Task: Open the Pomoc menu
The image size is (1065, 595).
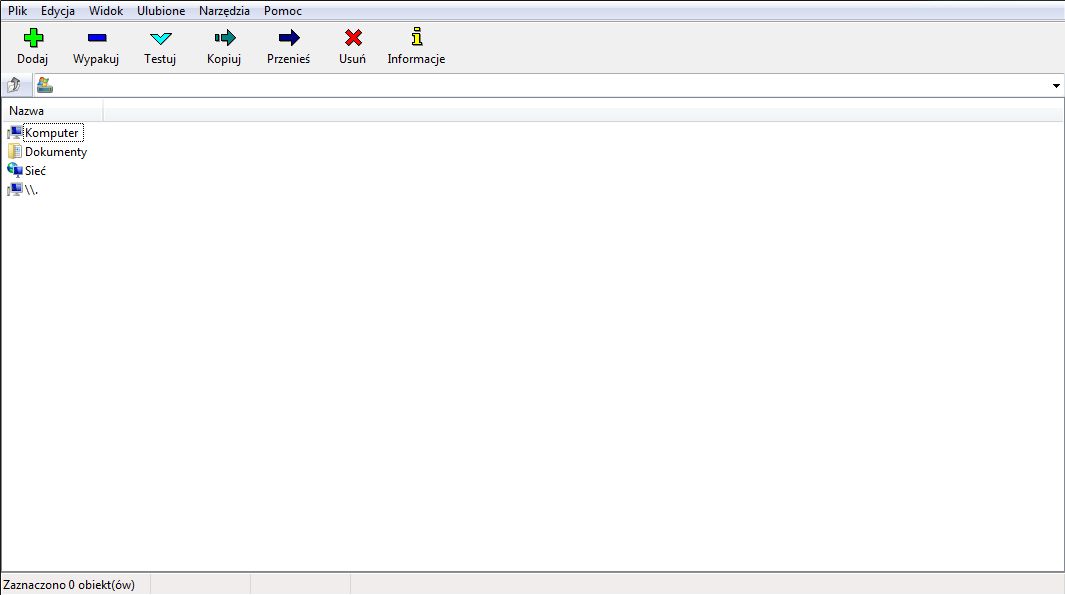Action: point(283,11)
